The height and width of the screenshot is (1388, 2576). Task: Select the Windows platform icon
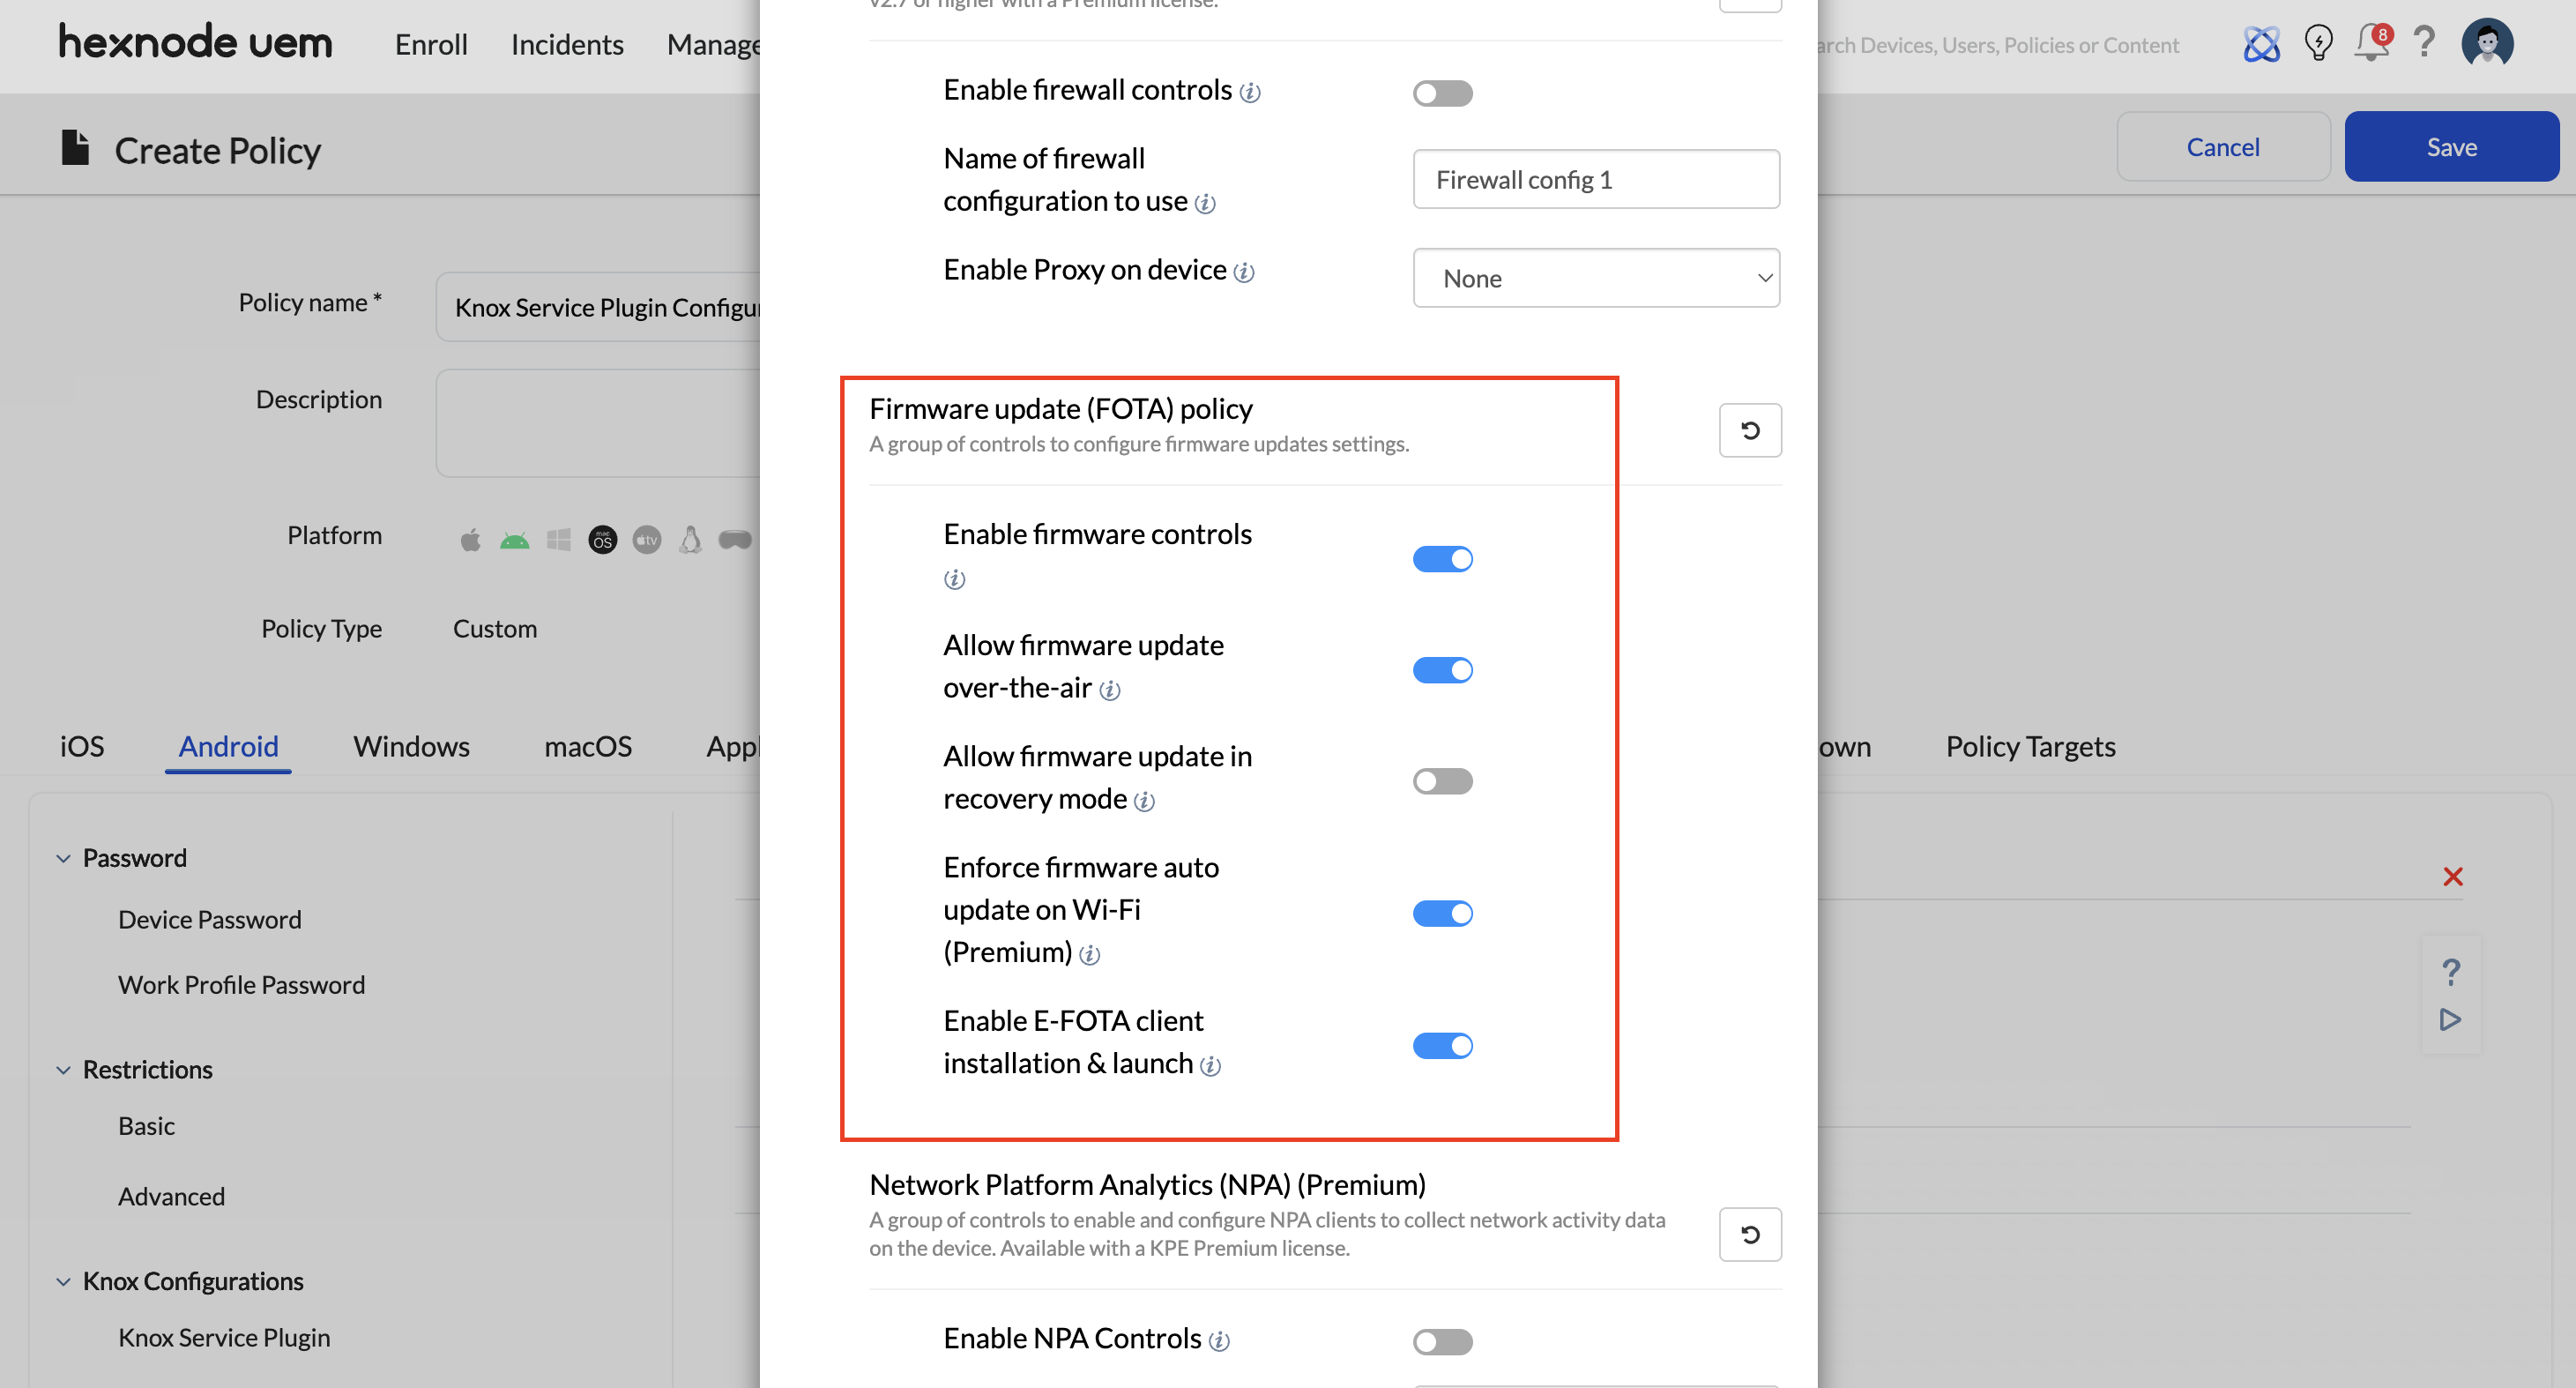pyautogui.click(x=559, y=540)
